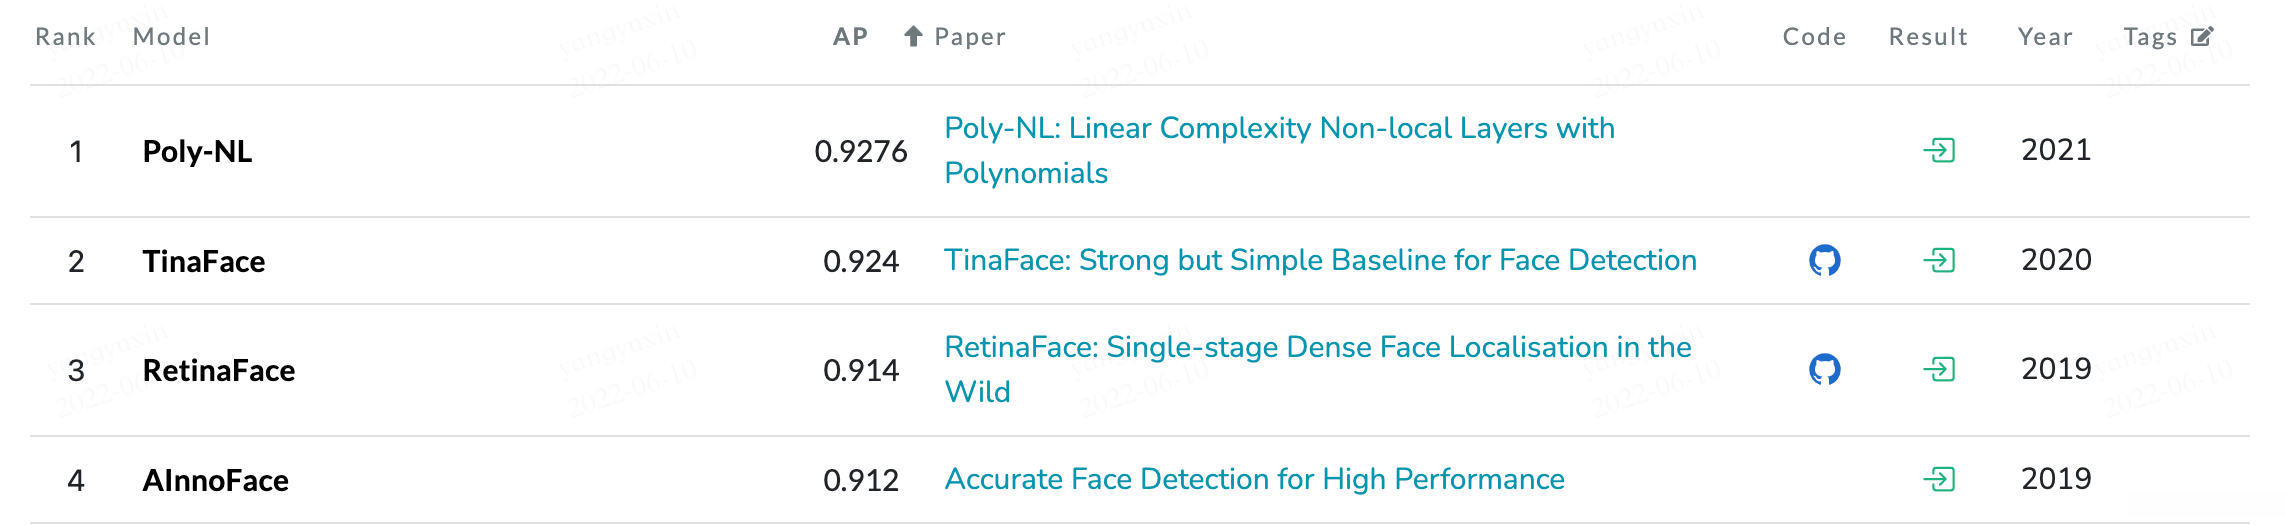Click the Model column header
The width and height of the screenshot is (2286, 526).
pyautogui.click(x=171, y=37)
